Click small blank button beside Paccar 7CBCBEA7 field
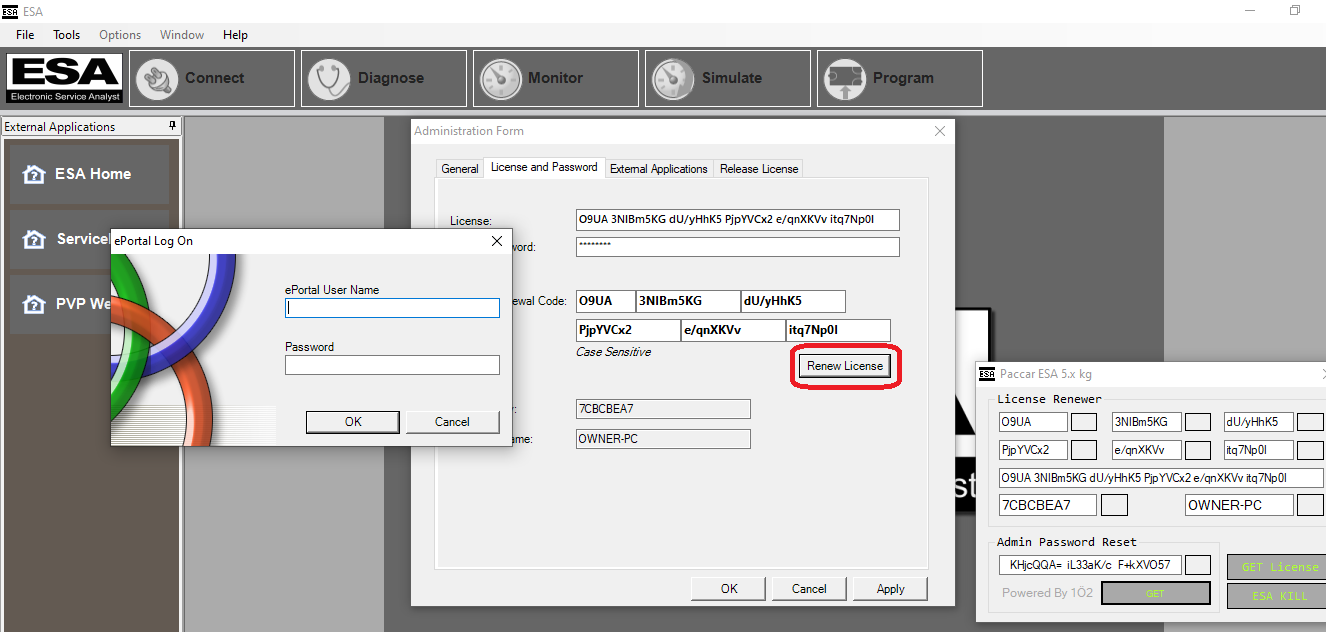Image resolution: width=1326 pixels, height=632 pixels. pos(1114,505)
